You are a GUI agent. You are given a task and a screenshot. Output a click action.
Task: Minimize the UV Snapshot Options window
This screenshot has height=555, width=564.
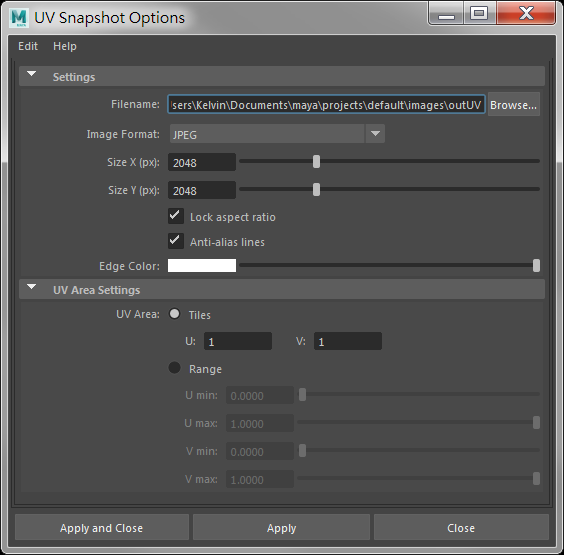tap(446, 14)
